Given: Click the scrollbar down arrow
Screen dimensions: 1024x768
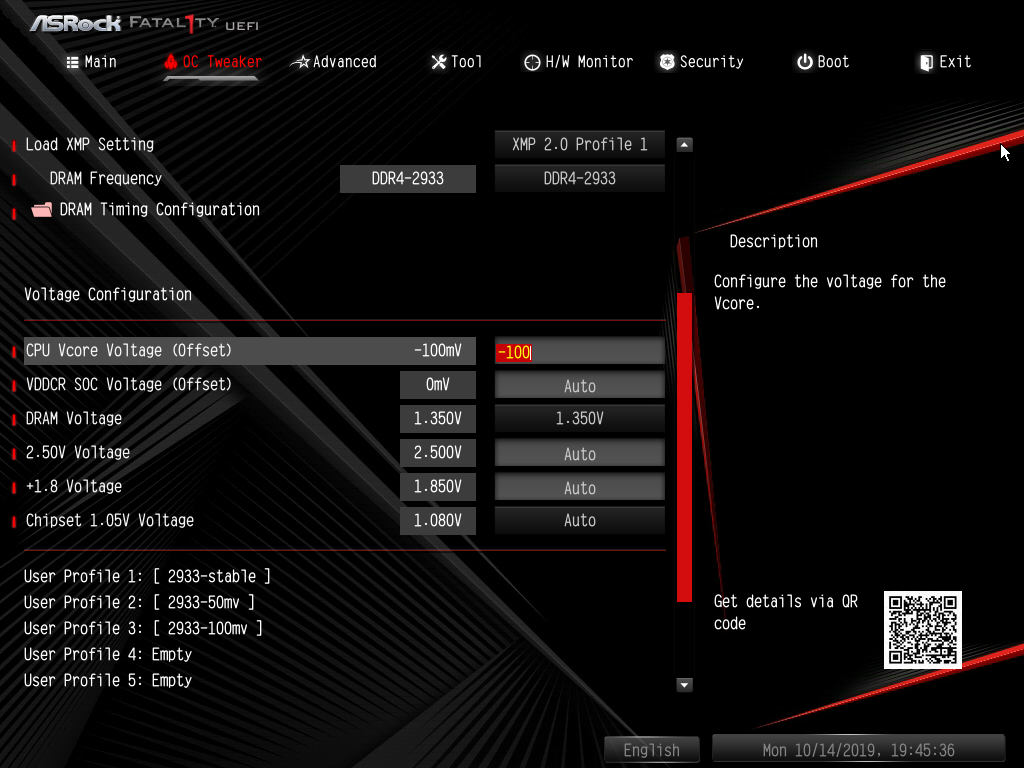Looking at the screenshot, I should tap(684, 685).
